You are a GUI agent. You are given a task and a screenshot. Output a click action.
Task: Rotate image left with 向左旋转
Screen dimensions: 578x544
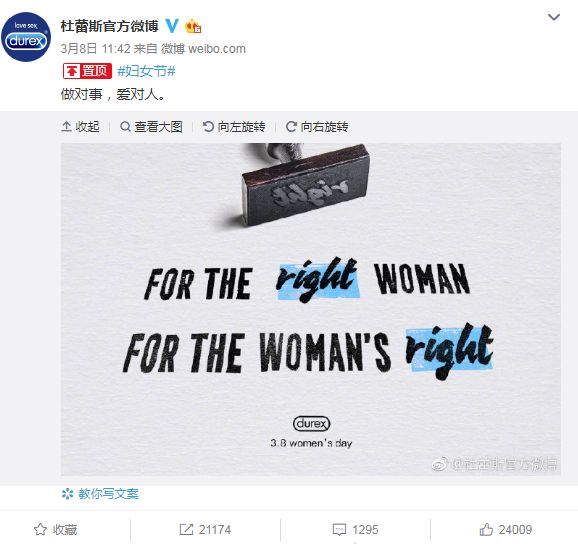pos(234,127)
